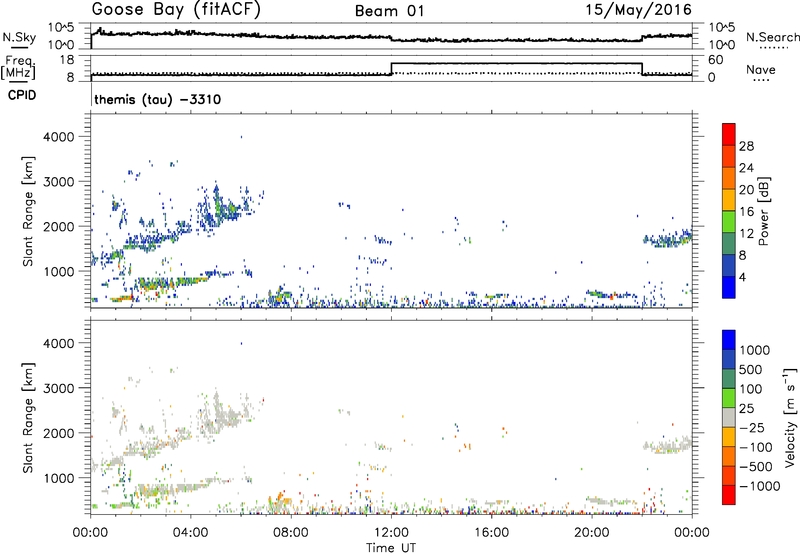Pick the grey −25 to 25 Velocity swatch
800x554 pixels.
pos(729,417)
